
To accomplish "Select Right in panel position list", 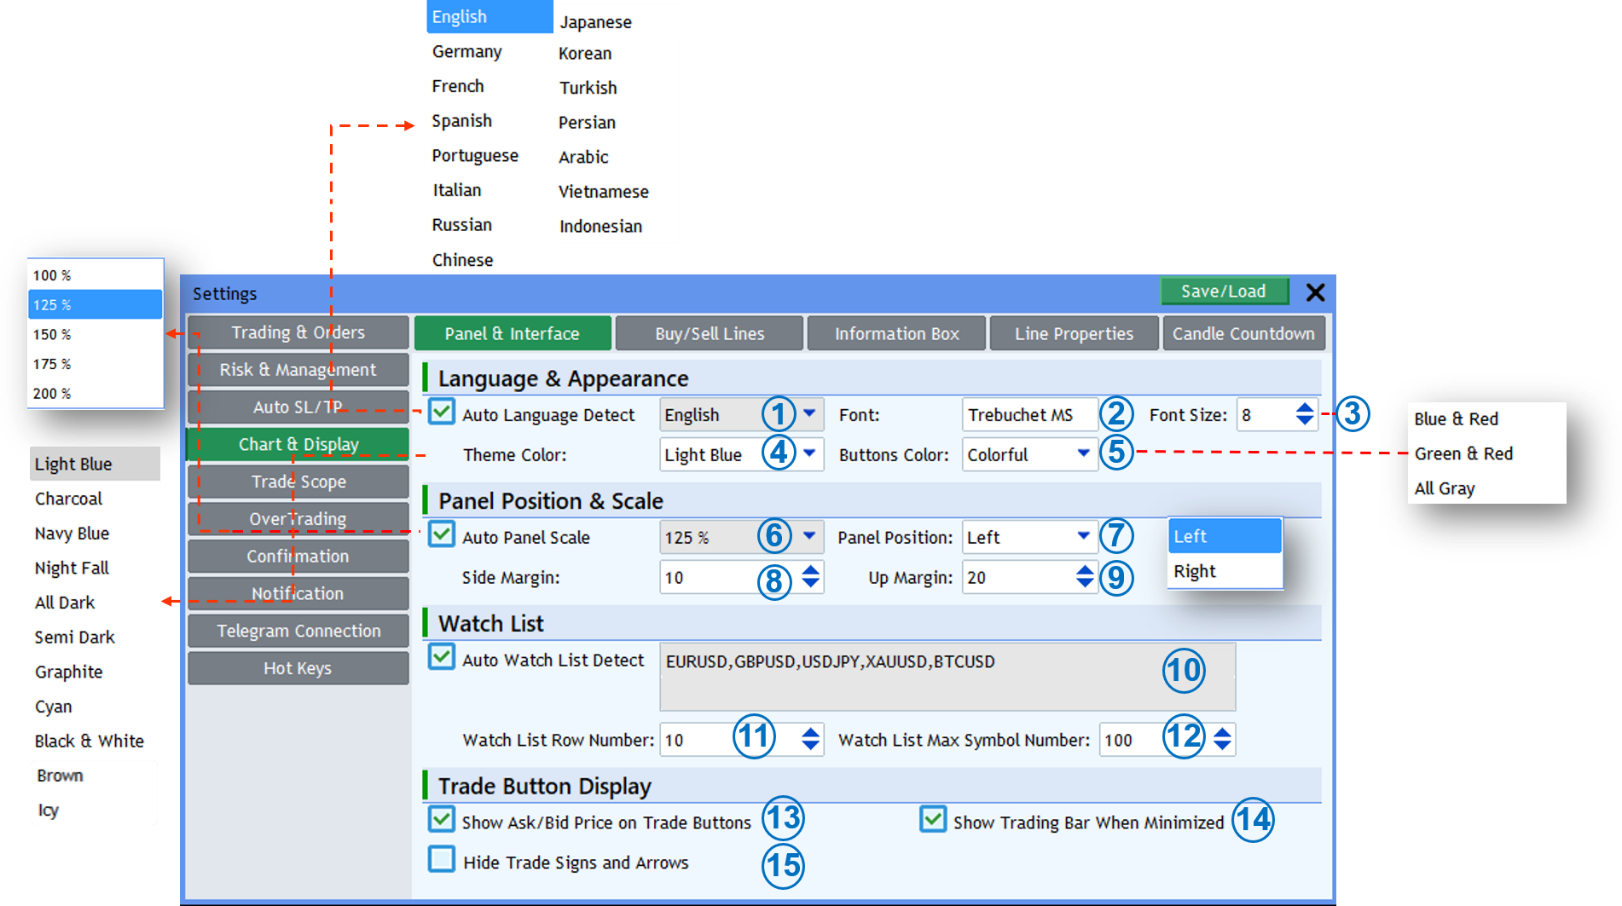I will [x=1224, y=571].
